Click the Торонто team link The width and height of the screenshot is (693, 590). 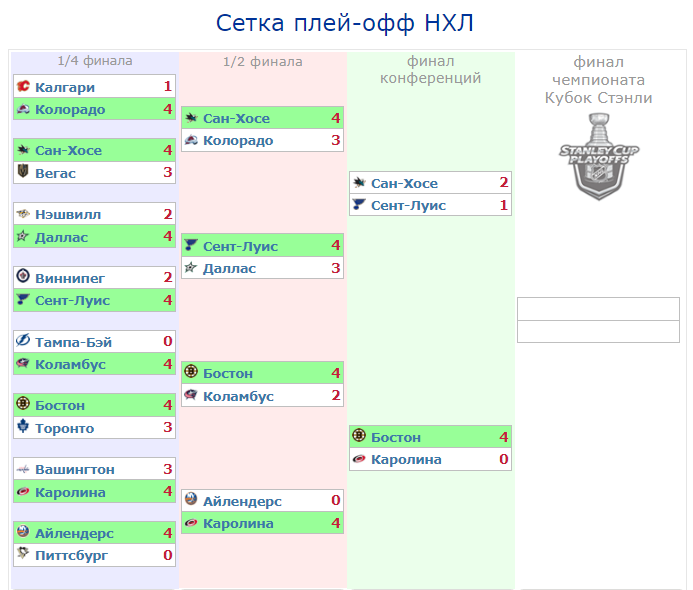pos(64,428)
